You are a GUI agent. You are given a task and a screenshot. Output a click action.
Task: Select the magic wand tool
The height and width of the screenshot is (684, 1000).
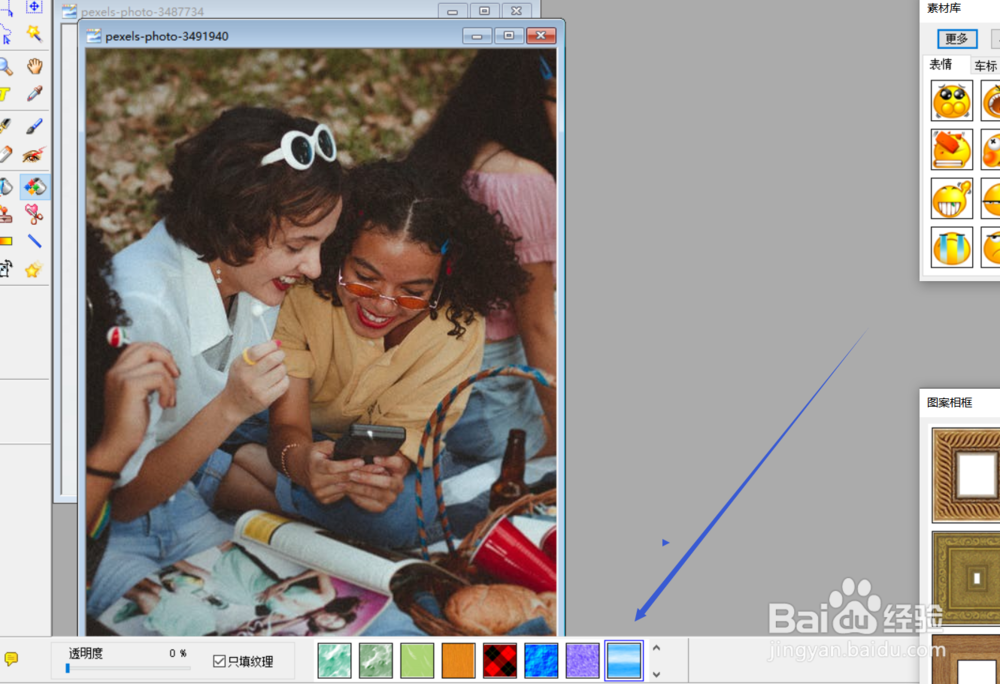[x=34, y=33]
